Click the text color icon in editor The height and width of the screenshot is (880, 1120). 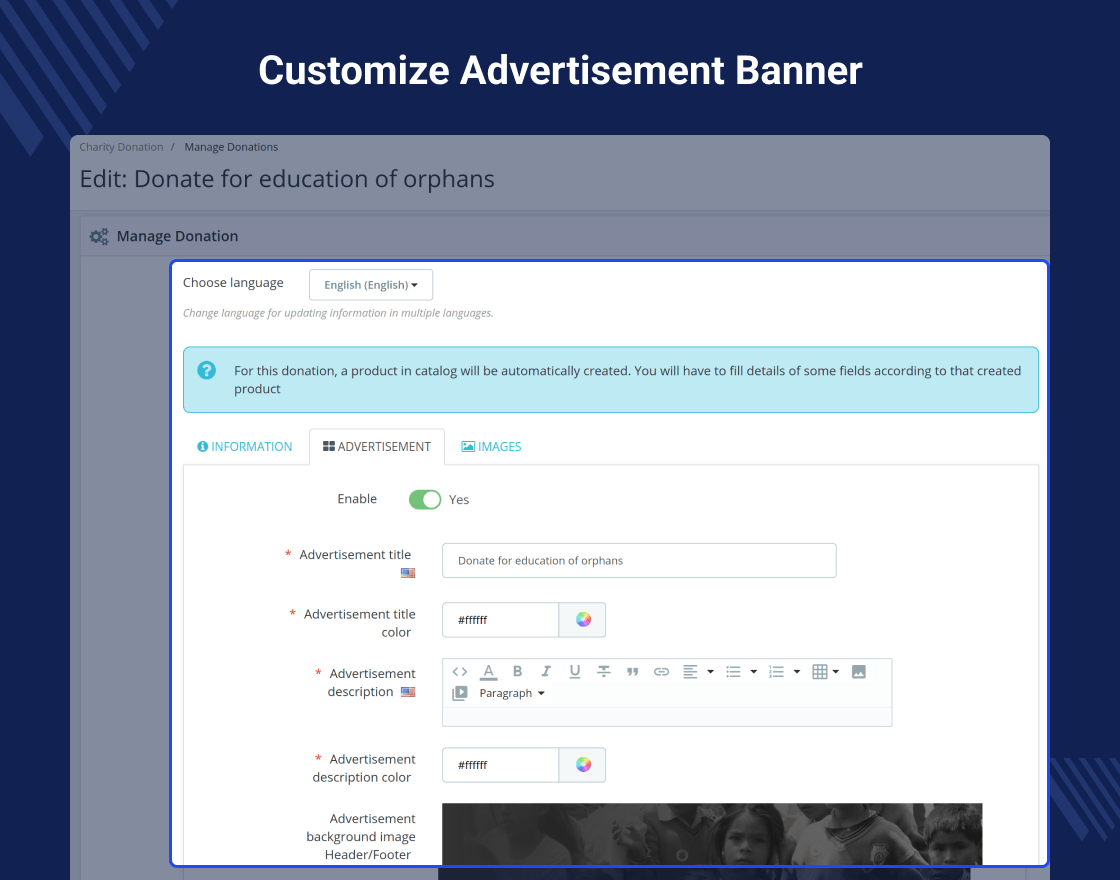click(x=489, y=672)
